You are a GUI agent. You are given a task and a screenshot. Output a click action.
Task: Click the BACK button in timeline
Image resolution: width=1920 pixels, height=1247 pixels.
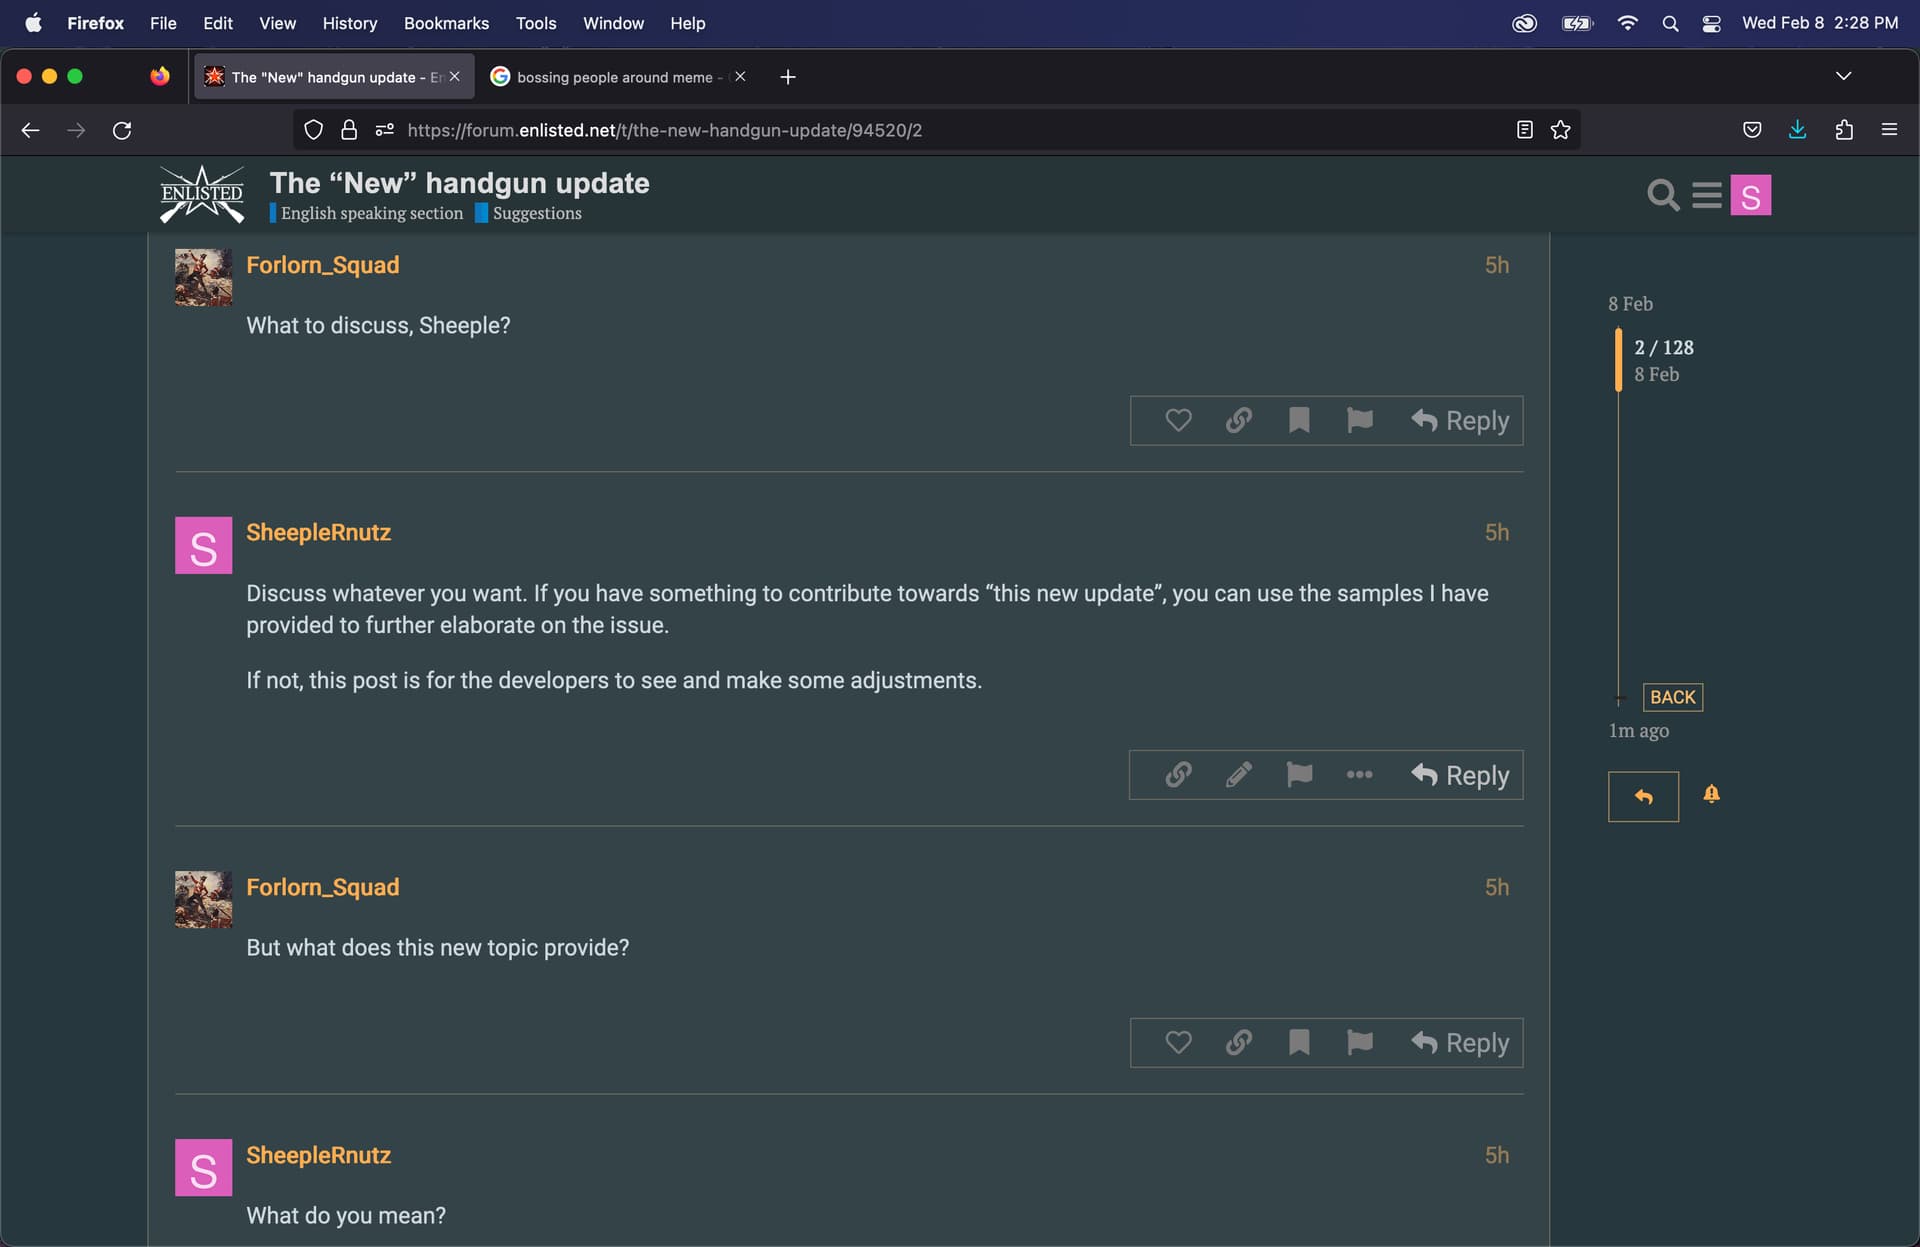coord(1672,697)
